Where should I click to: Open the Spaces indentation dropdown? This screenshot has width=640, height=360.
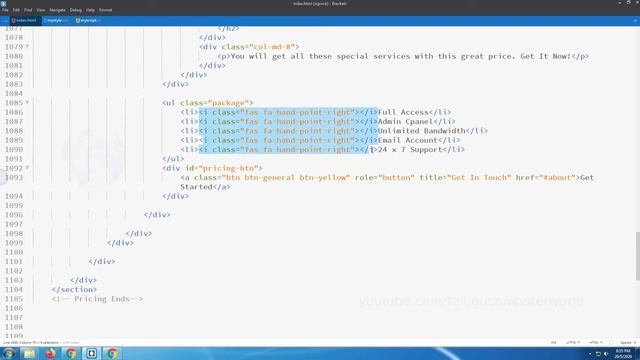[628, 342]
